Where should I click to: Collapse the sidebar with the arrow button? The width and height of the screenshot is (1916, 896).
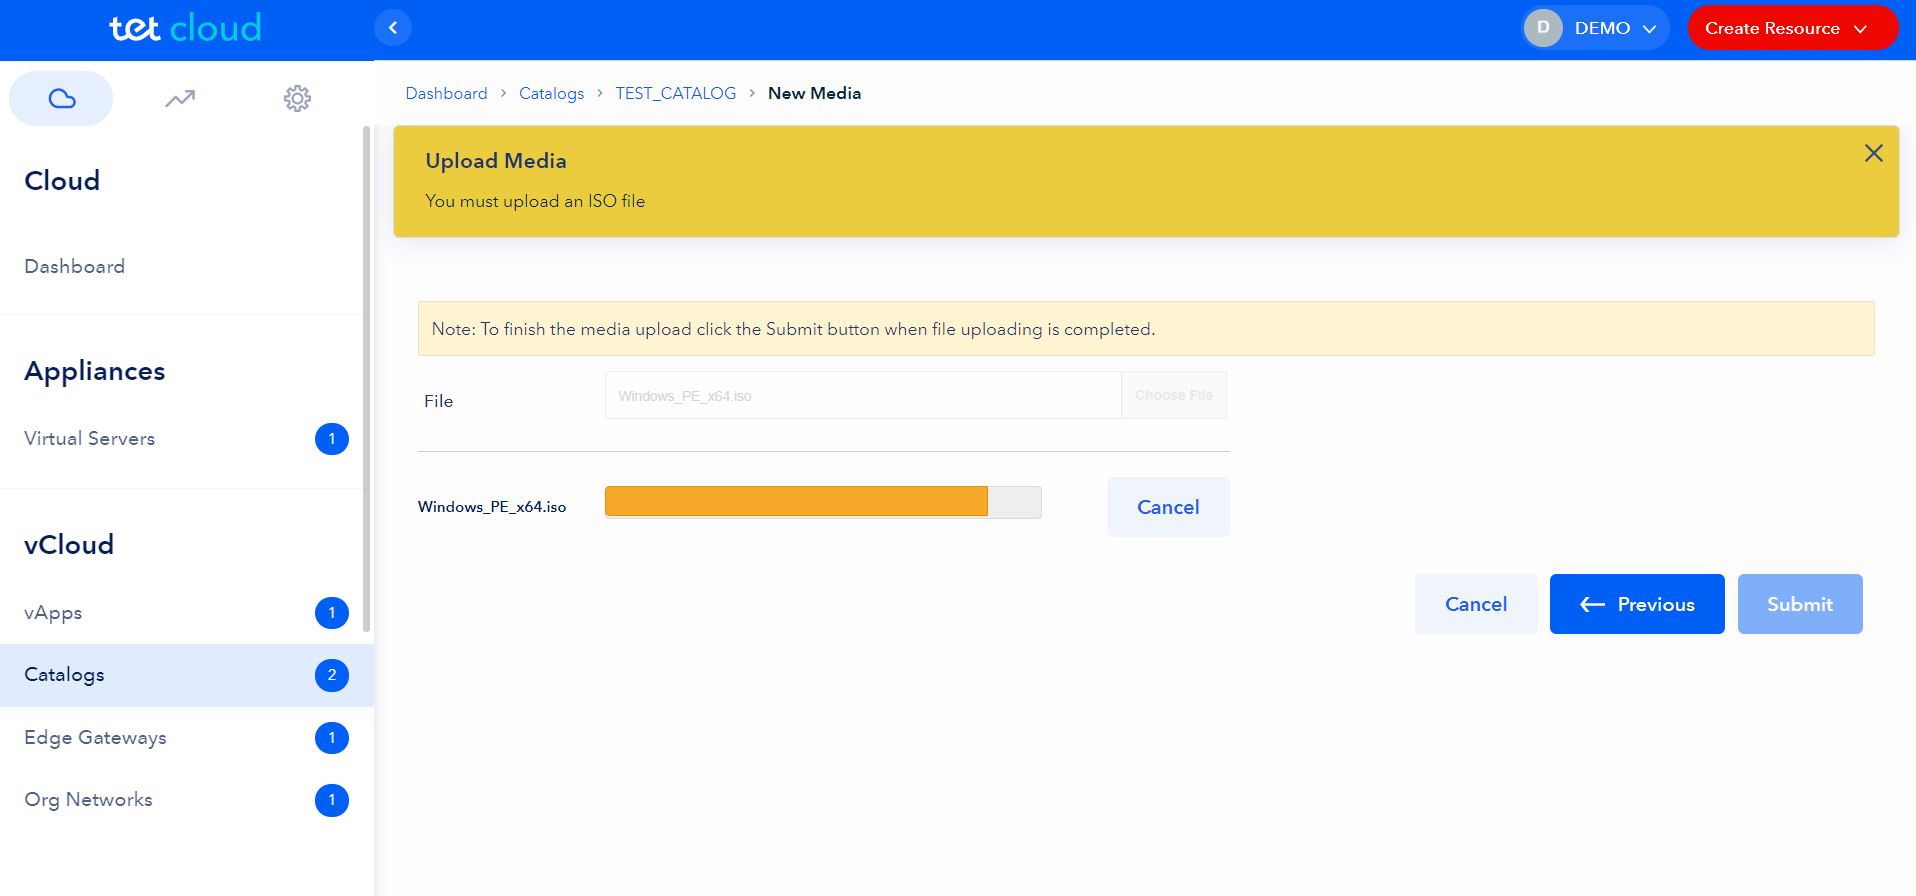click(393, 28)
